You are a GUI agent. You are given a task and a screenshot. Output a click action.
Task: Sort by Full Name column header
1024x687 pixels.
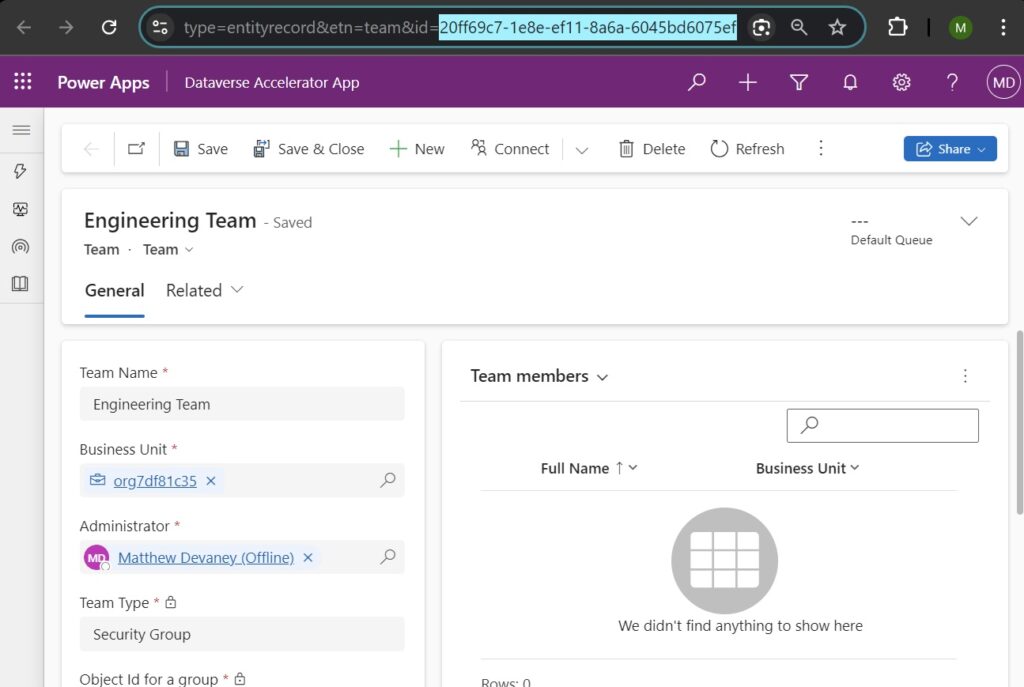[589, 468]
